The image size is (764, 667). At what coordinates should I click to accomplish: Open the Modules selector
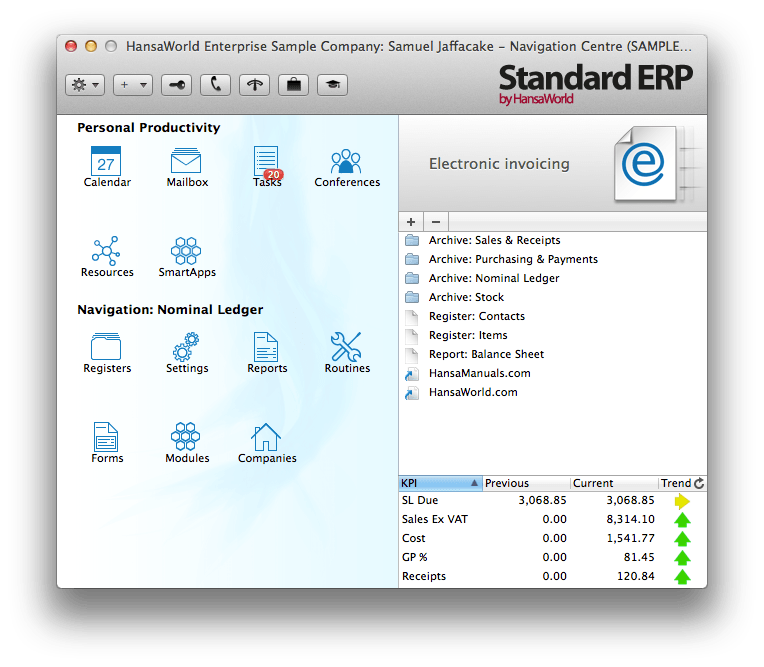point(187,443)
